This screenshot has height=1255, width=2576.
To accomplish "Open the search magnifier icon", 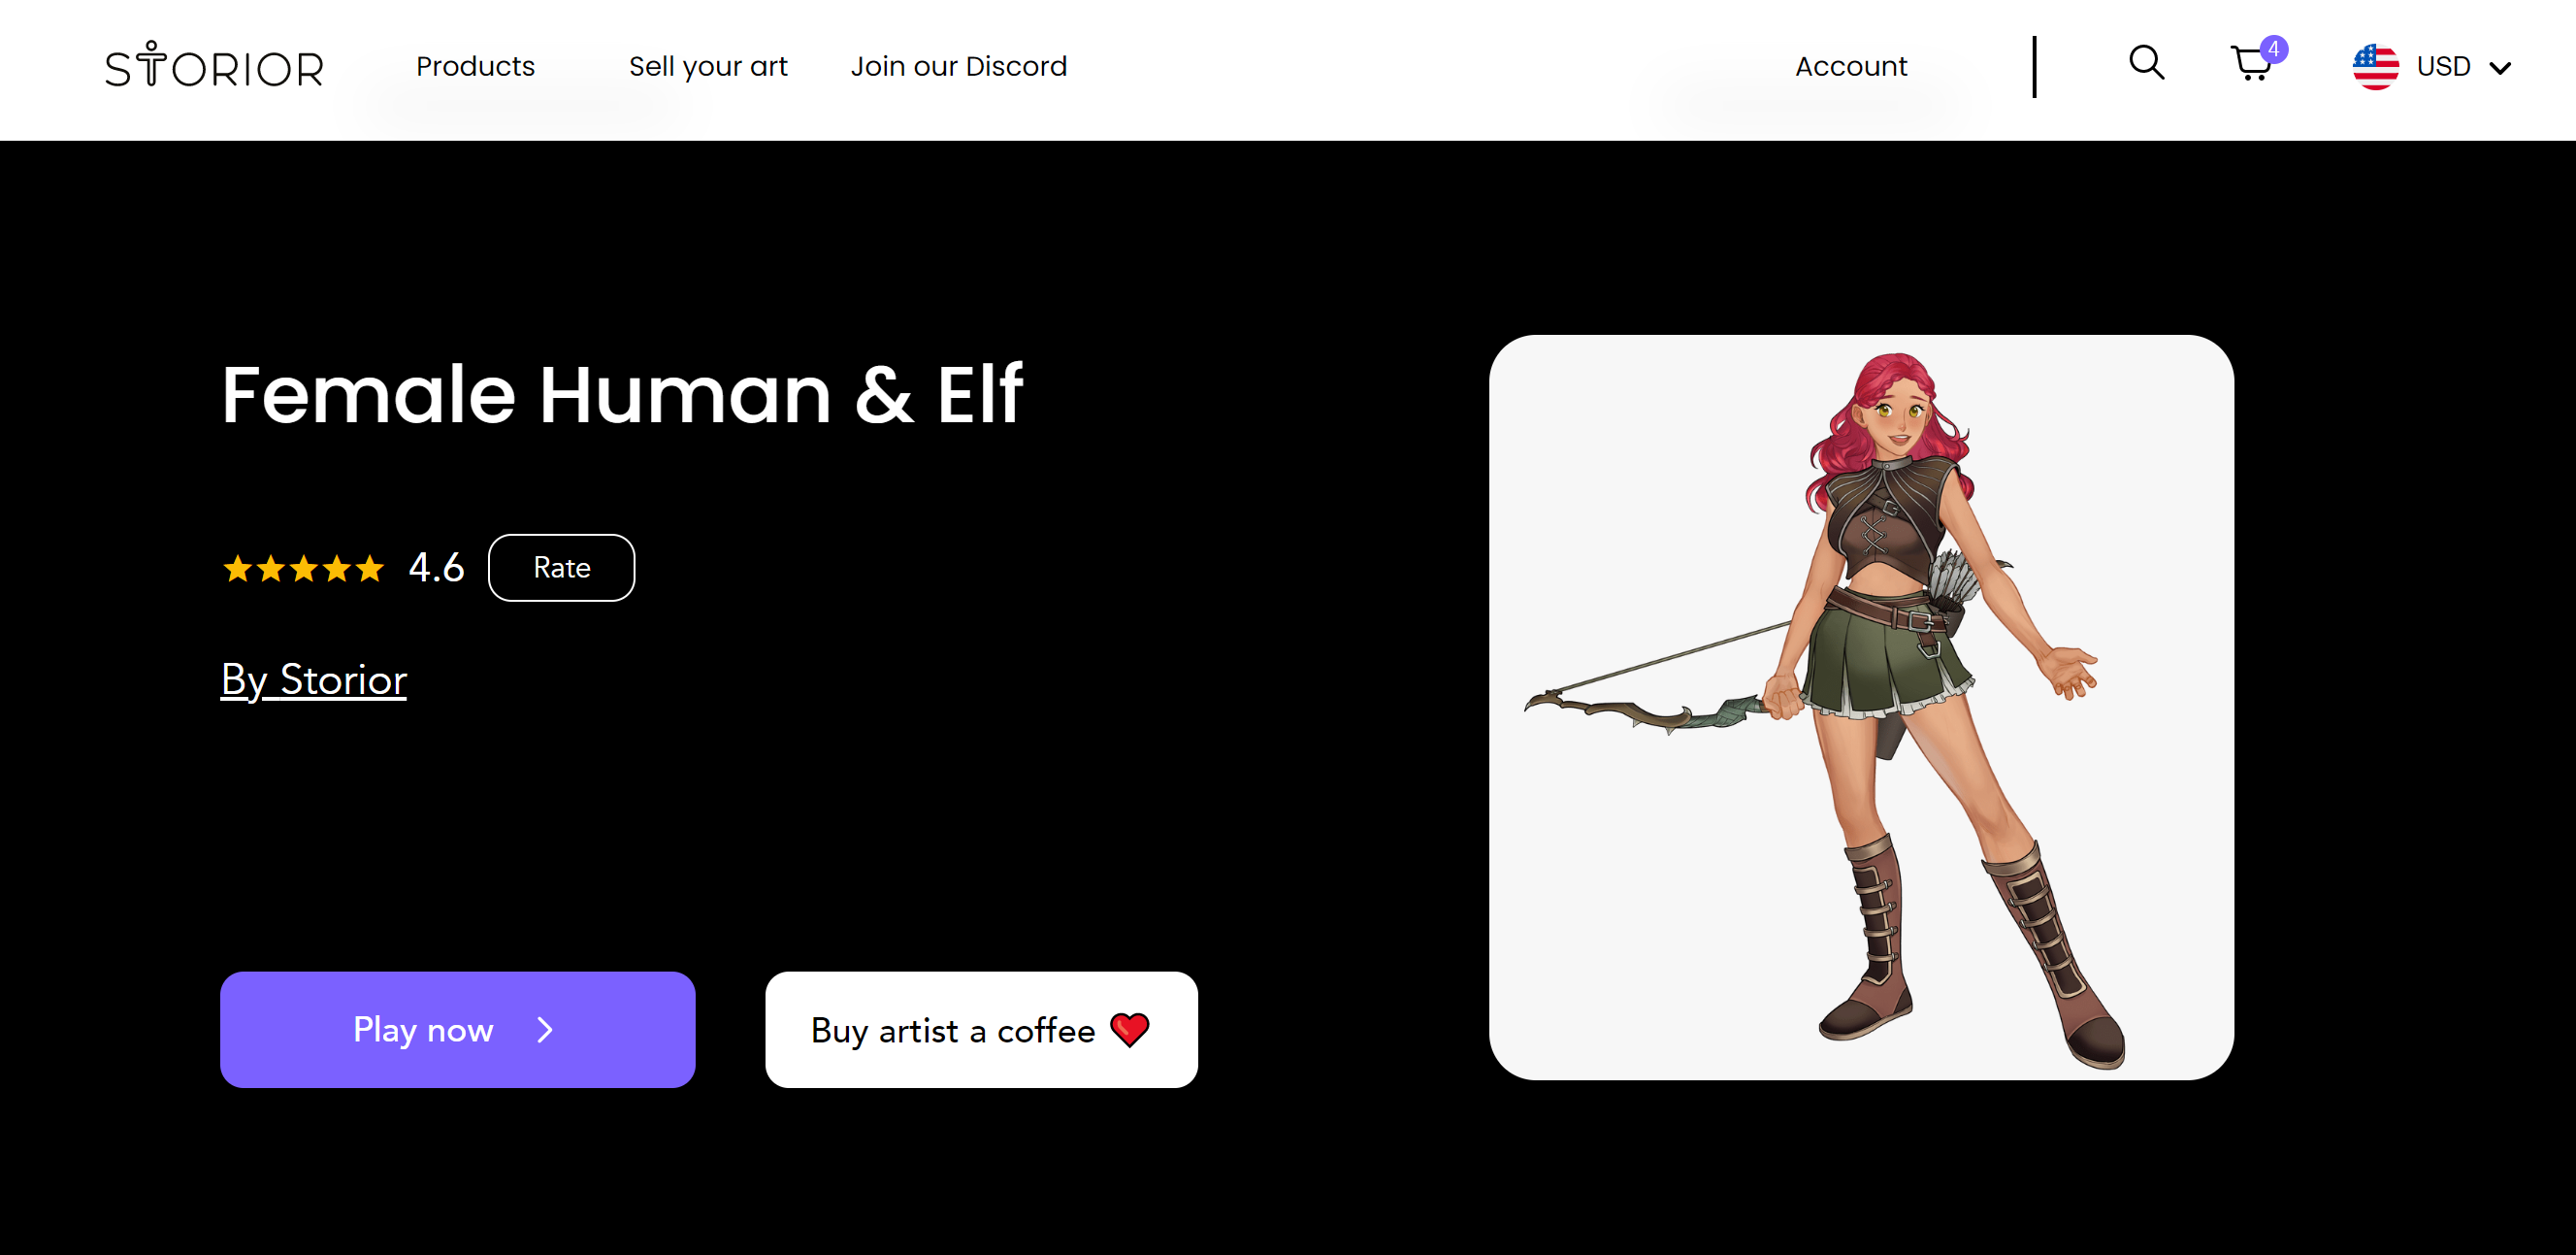I will click(2146, 63).
